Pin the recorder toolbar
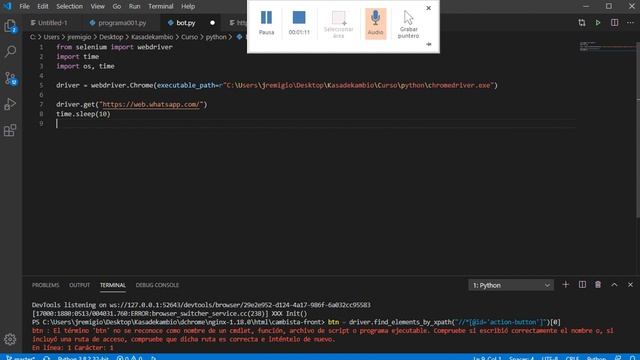 429,44
